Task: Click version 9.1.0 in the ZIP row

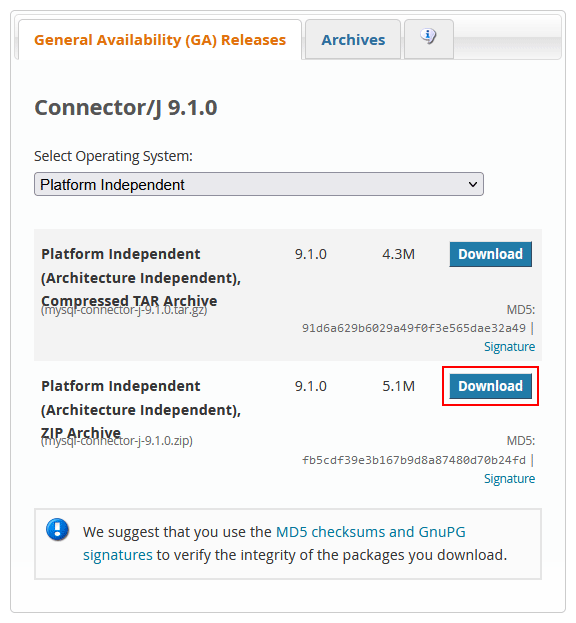Action: [311, 386]
